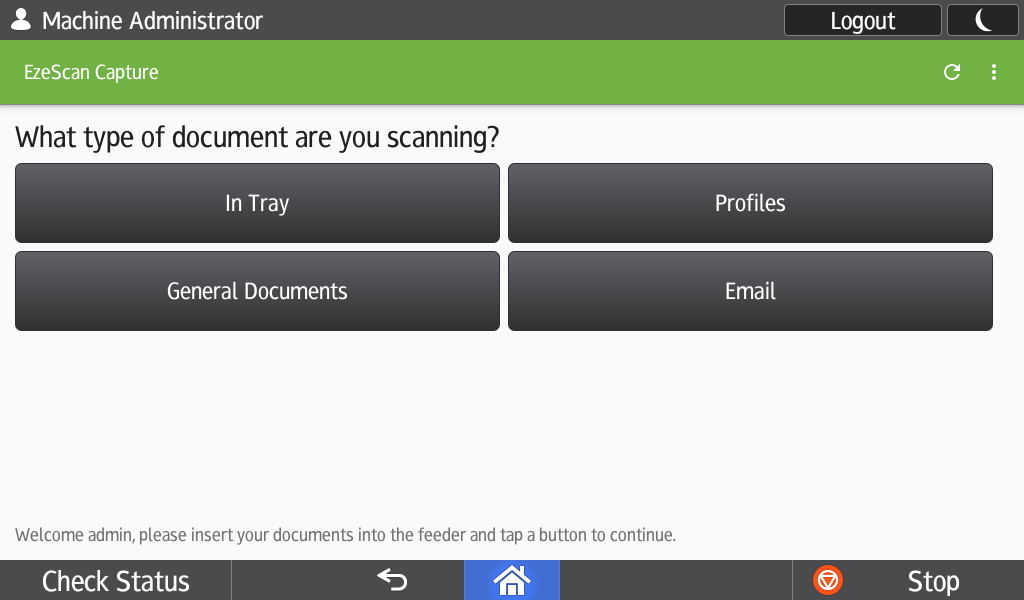Log out using the Logout button
1024x600 pixels.
(862, 20)
